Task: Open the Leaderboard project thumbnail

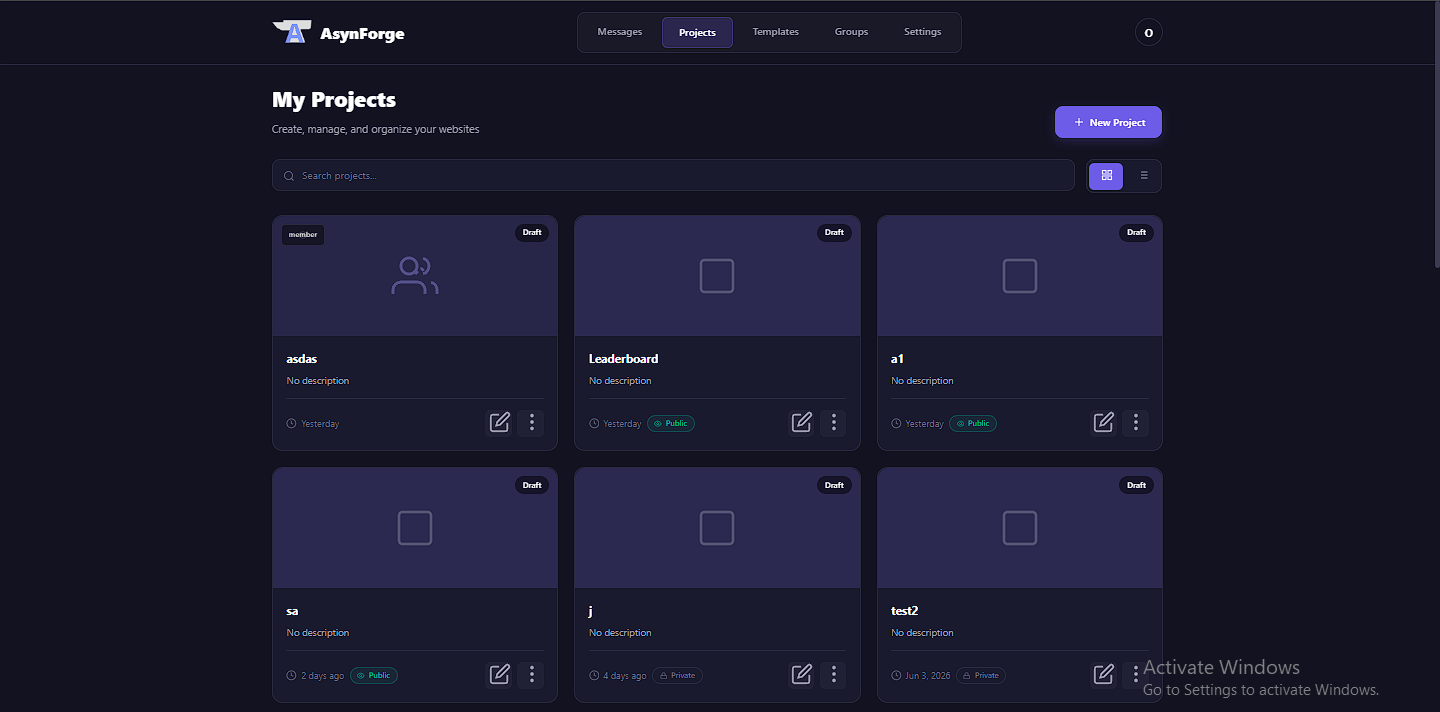Action: (717, 276)
